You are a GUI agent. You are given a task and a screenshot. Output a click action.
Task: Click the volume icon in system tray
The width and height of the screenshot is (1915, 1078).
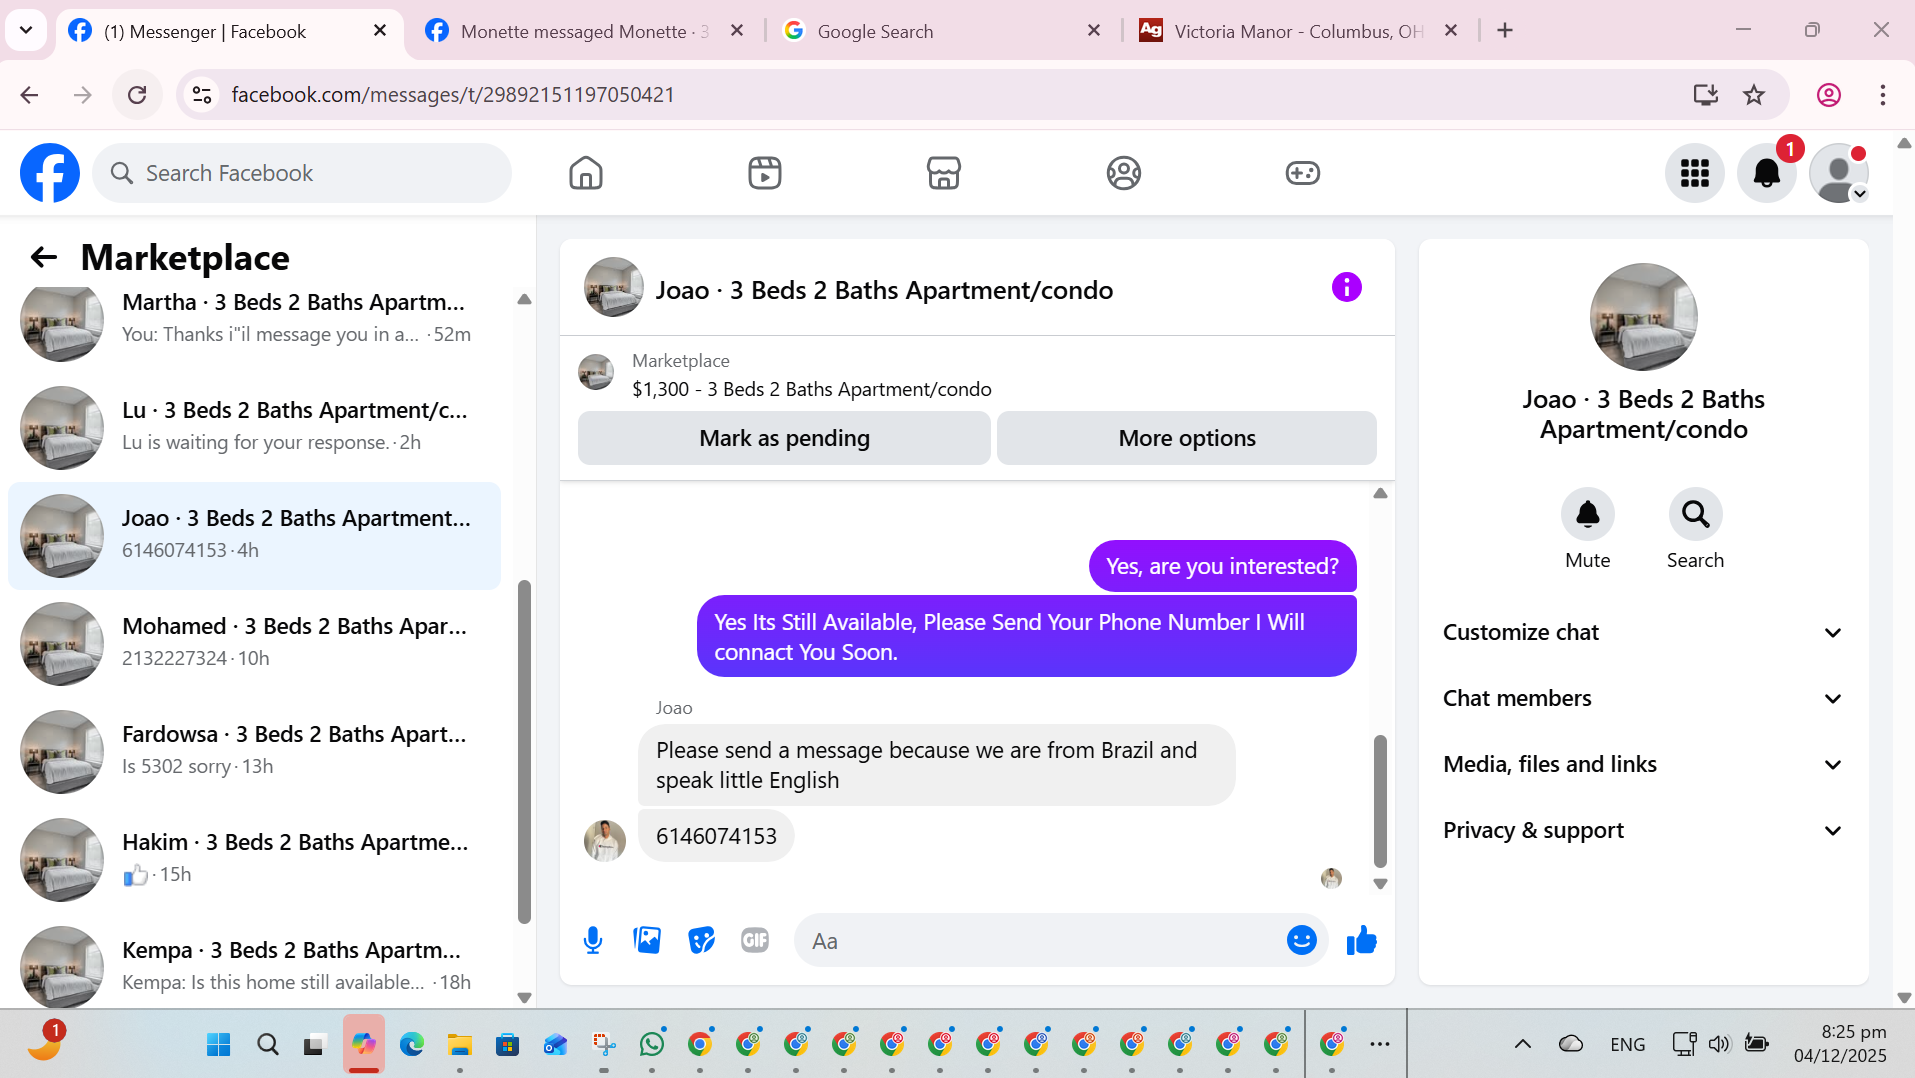pos(1719,1044)
